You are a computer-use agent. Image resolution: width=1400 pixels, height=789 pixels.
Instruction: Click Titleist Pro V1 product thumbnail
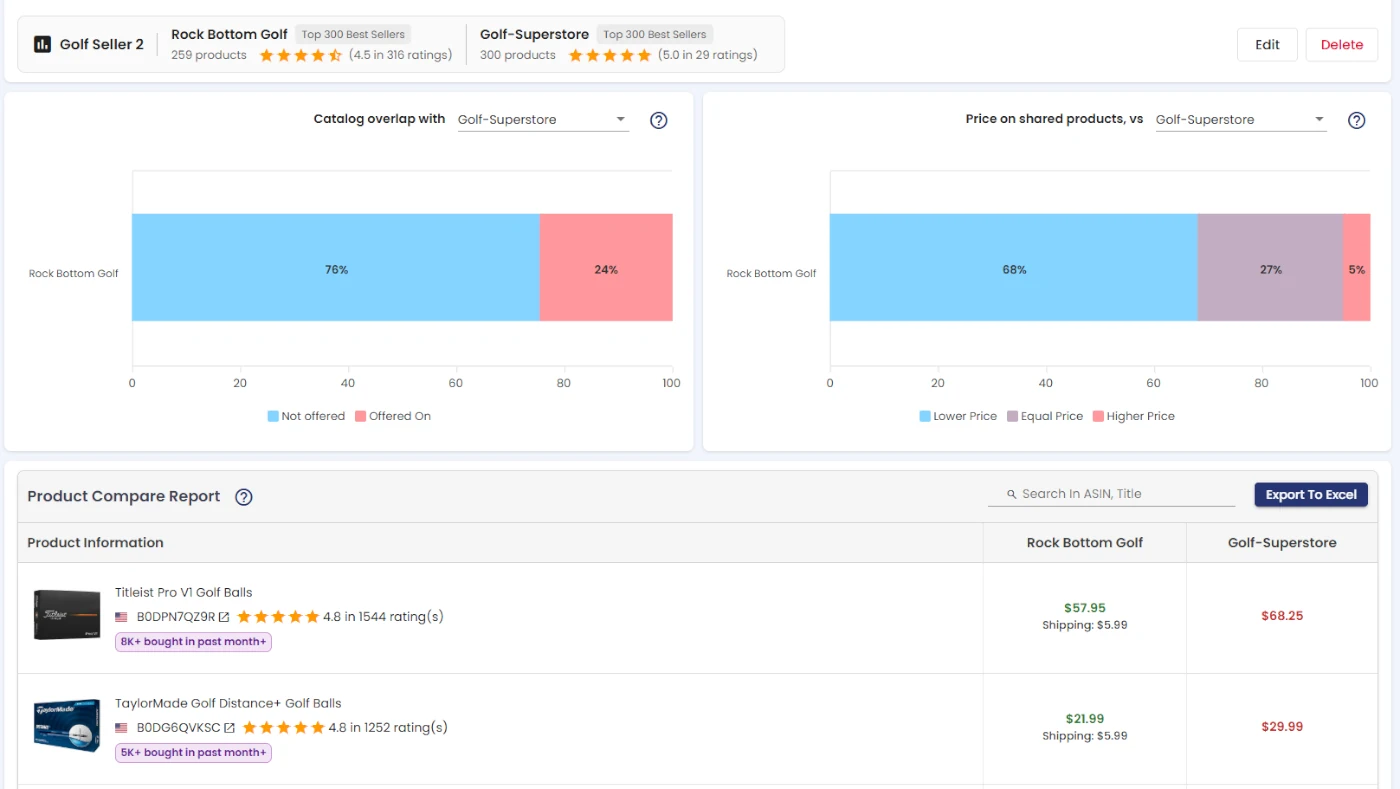[x=67, y=615]
